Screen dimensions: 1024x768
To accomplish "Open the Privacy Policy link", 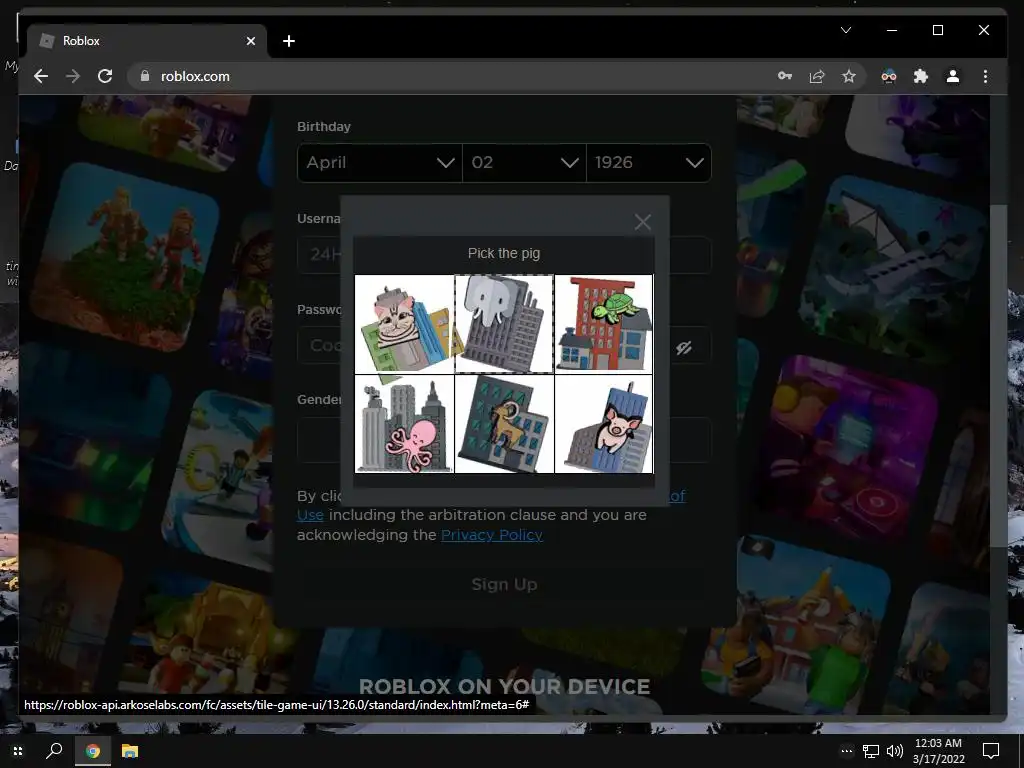I will (492, 535).
